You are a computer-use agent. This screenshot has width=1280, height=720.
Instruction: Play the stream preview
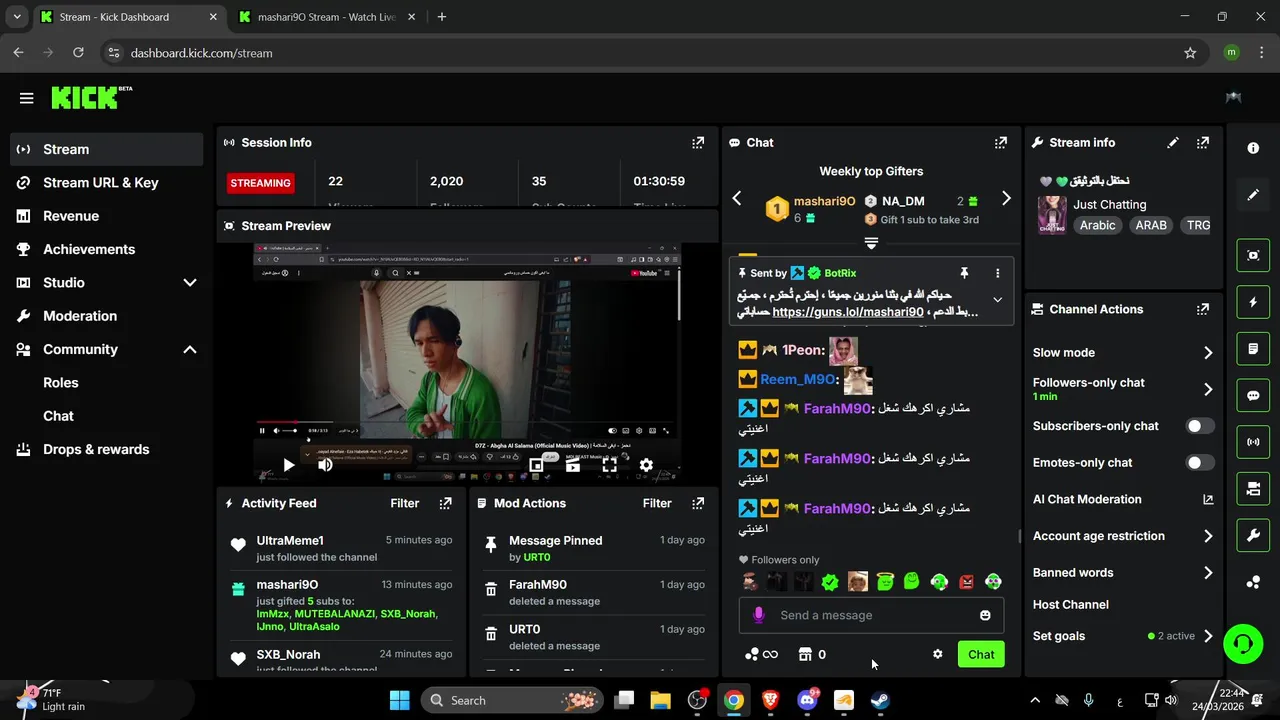(288, 465)
